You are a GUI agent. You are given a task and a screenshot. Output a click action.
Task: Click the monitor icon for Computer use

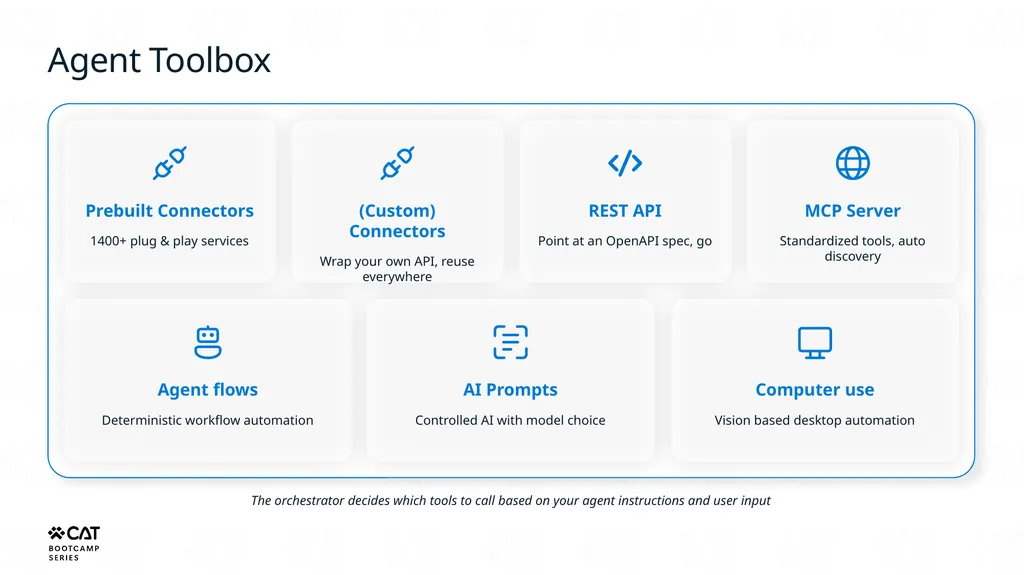(x=815, y=343)
